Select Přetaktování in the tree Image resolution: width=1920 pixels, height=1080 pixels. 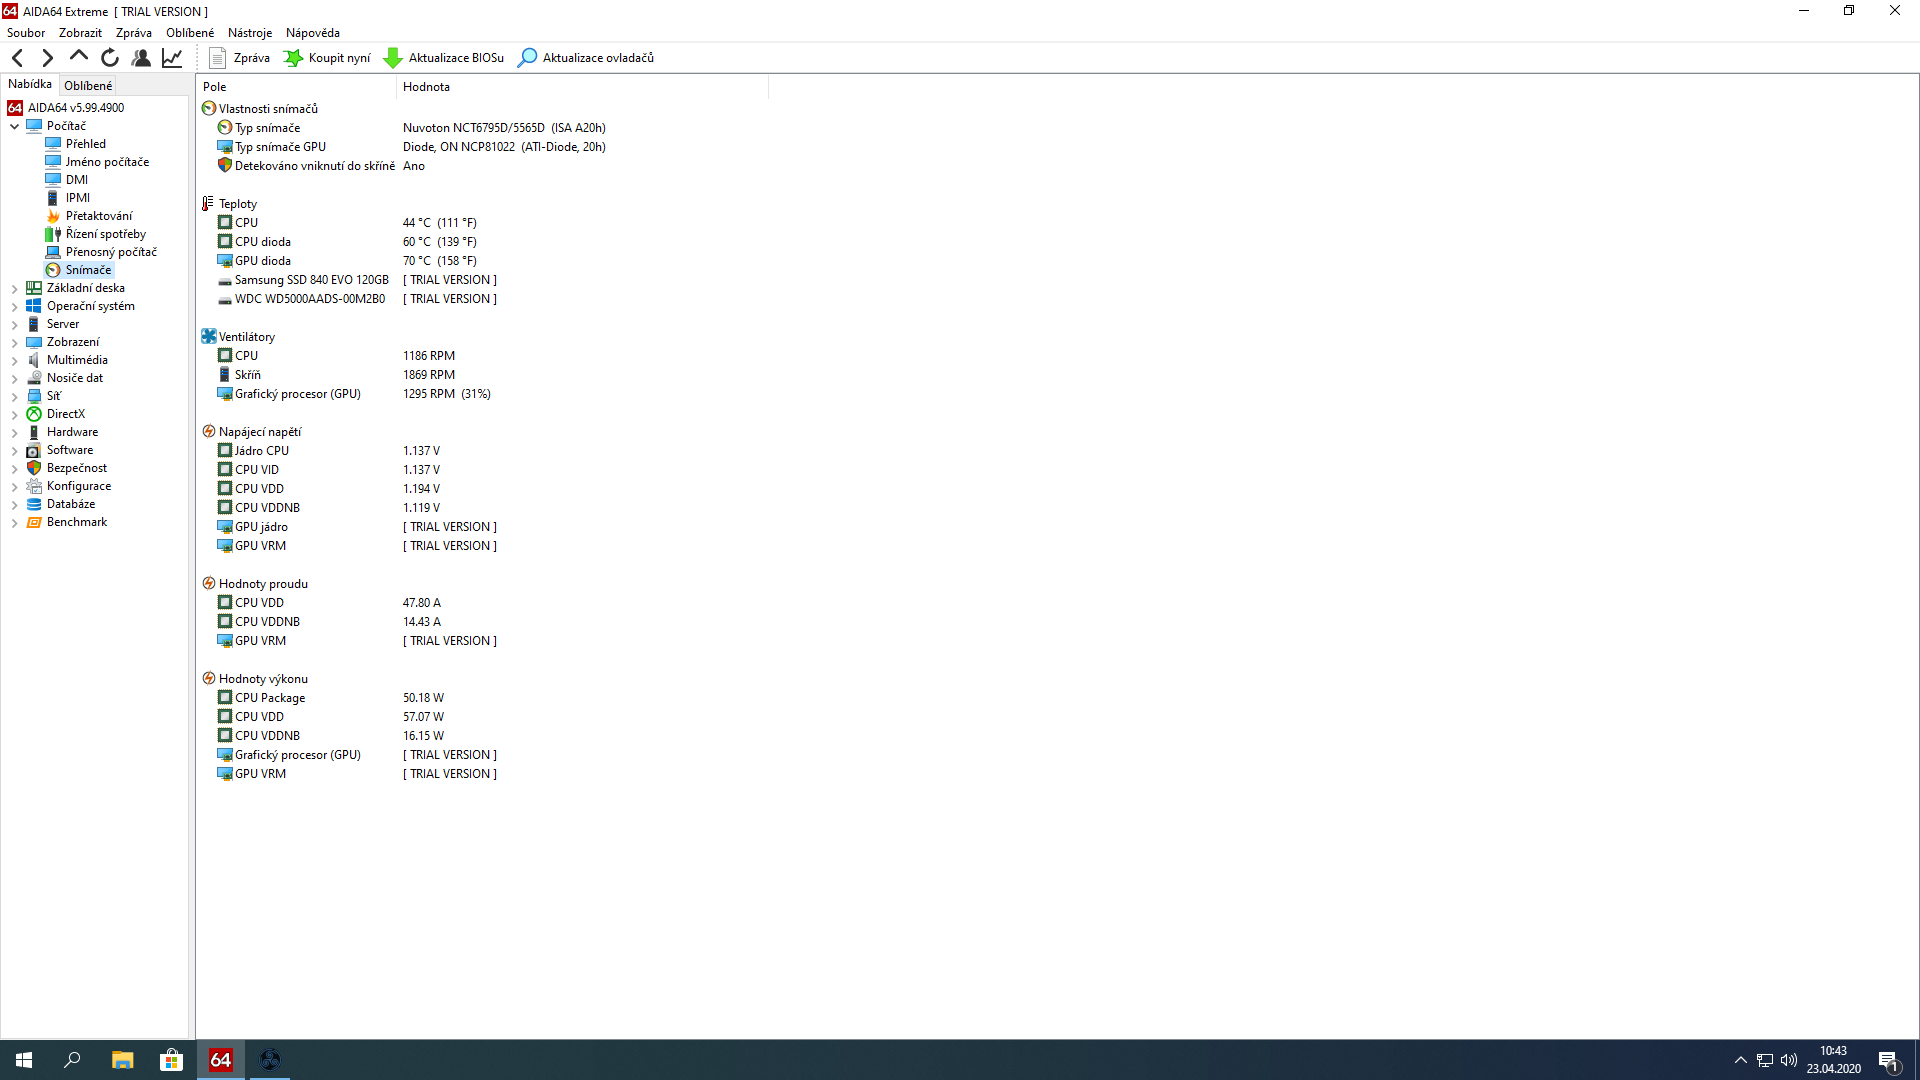coord(98,216)
